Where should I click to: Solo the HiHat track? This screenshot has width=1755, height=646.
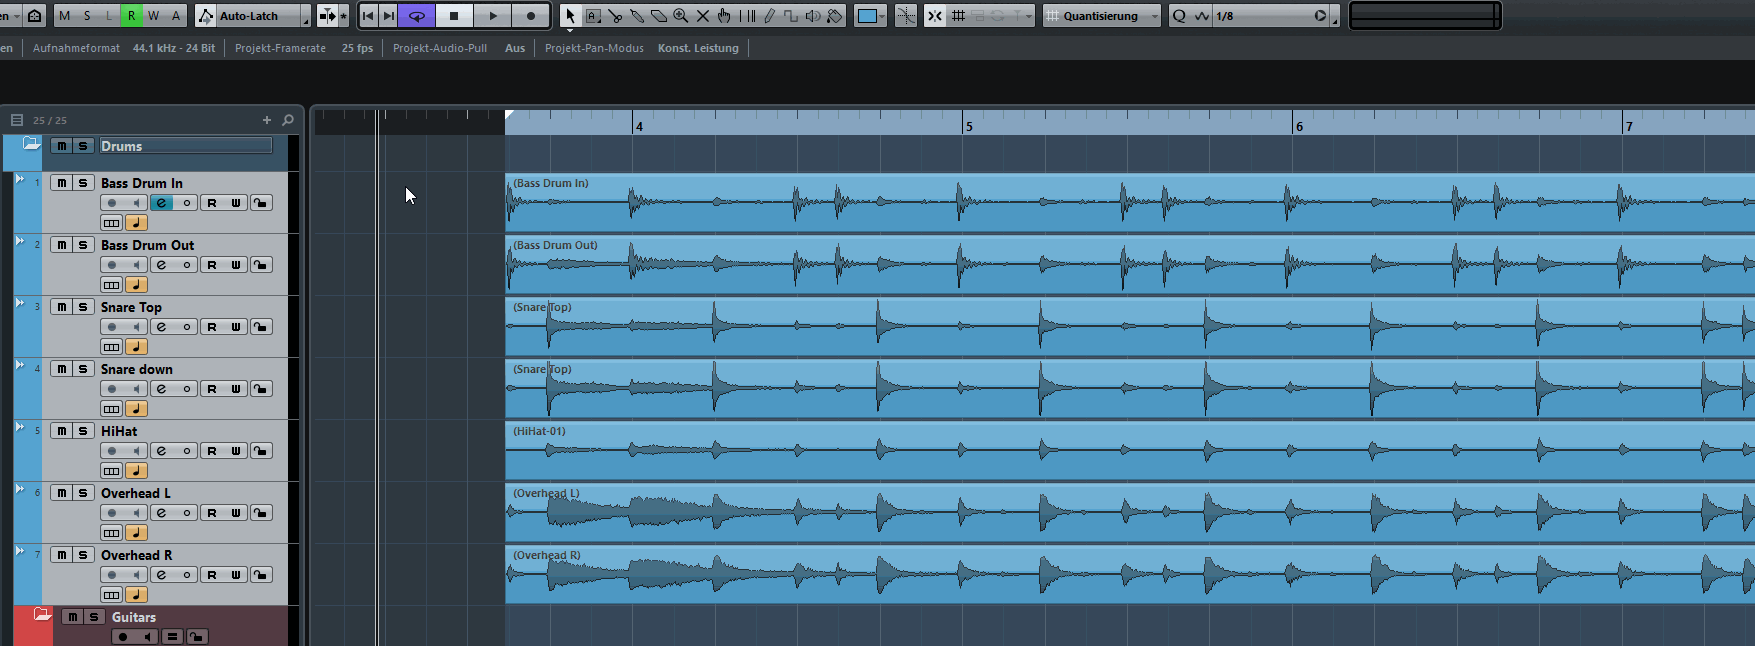click(x=83, y=431)
